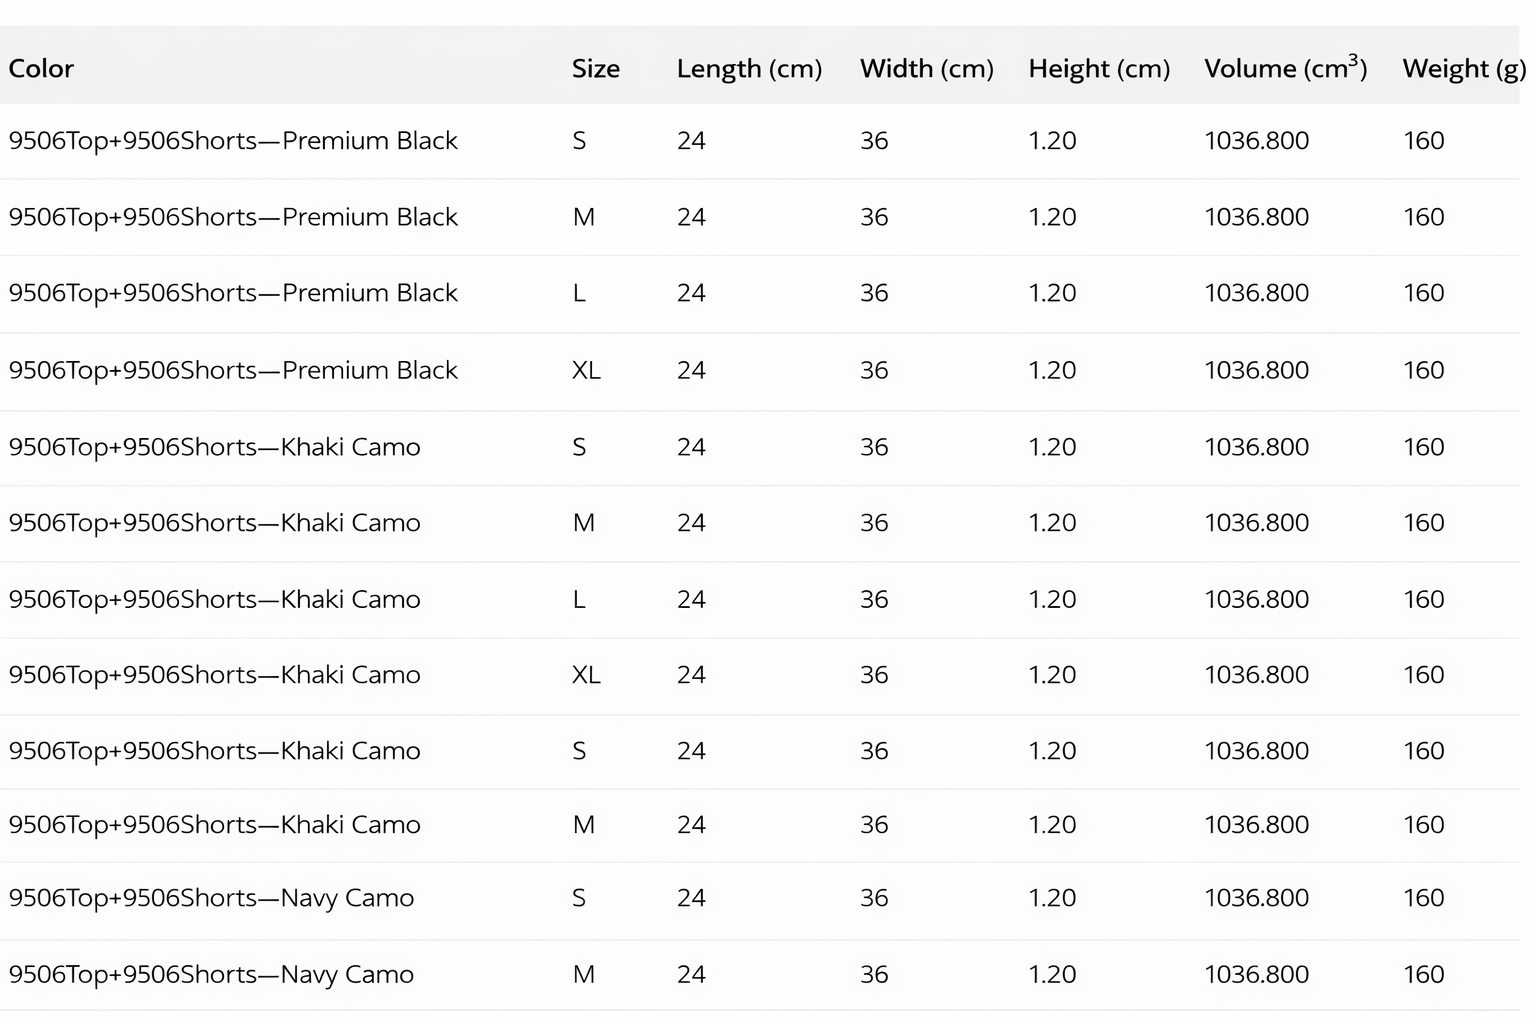
Task: Select size M cell in Navy Camo row
Action: [x=584, y=975]
